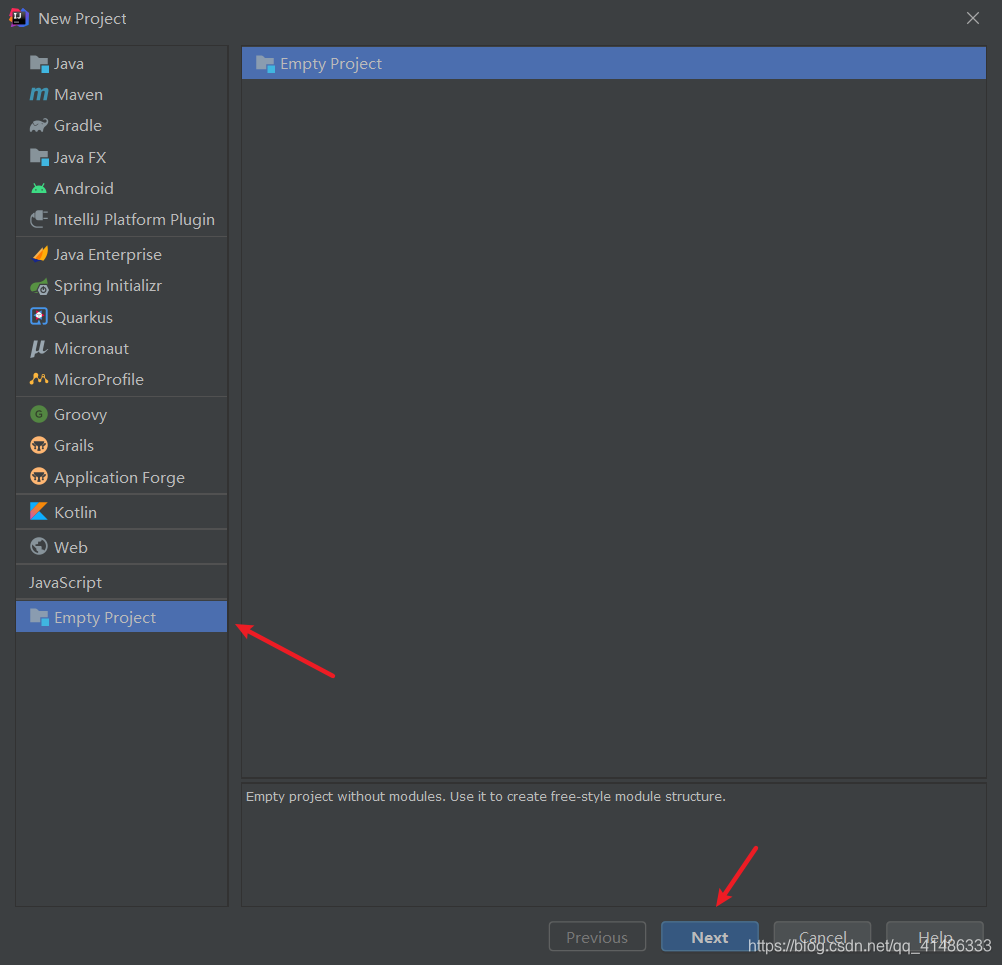Click the Android robot icon
Viewport: 1002px width, 965px height.
[x=39, y=189]
